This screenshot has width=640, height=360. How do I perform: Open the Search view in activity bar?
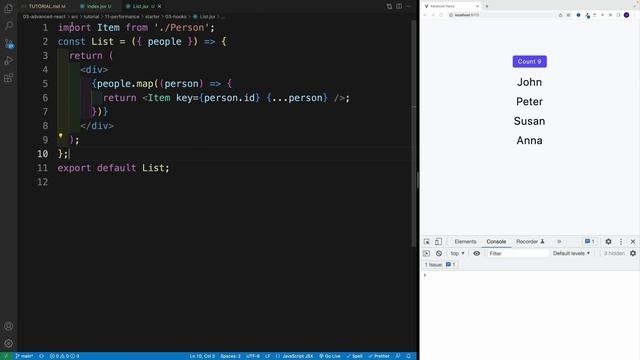[x=9, y=26]
